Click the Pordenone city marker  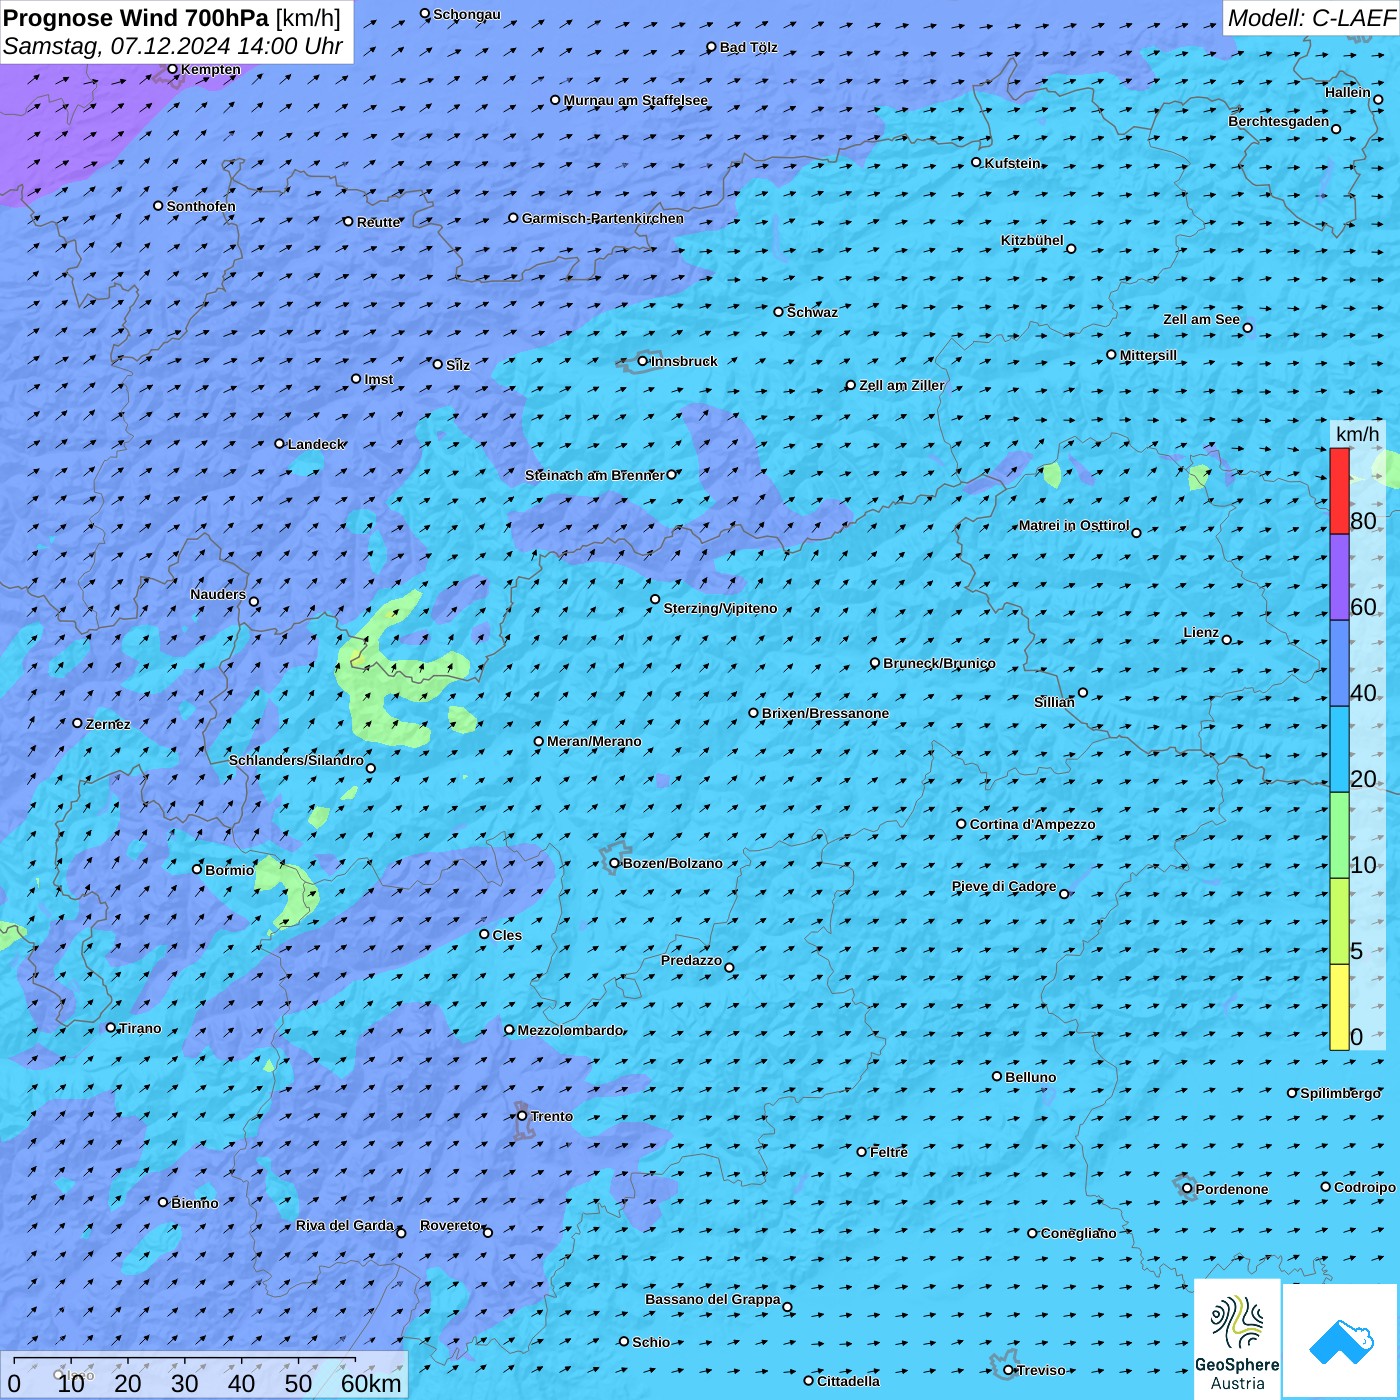tap(1188, 1188)
